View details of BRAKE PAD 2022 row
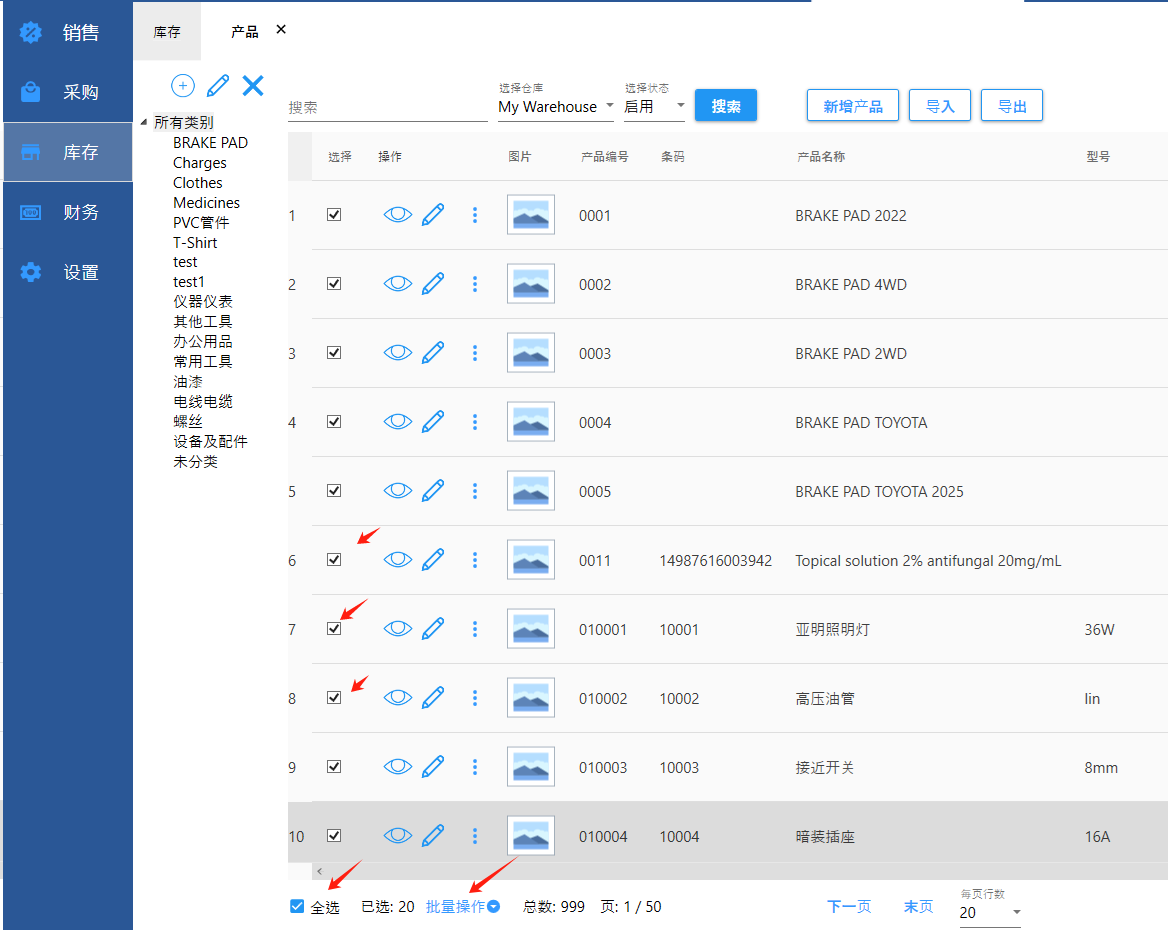The width and height of the screenshot is (1168, 930). 398,215
